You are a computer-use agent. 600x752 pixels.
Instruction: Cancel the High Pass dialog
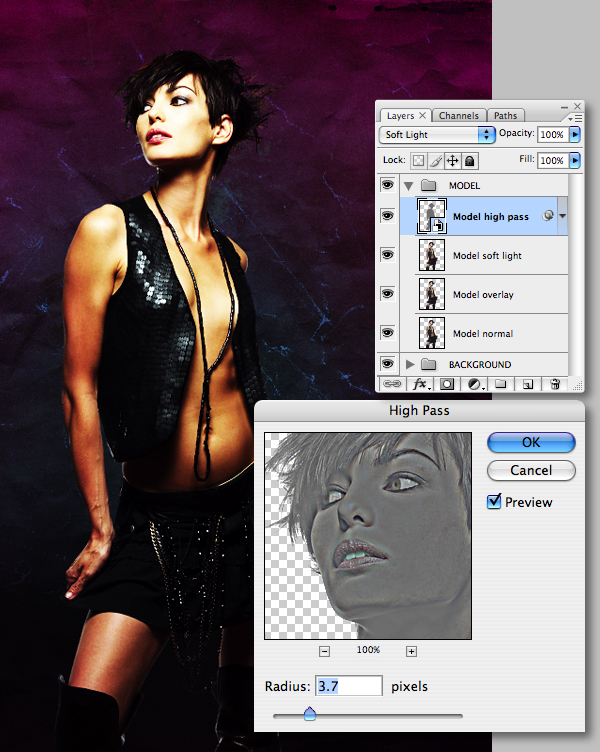coord(531,470)
